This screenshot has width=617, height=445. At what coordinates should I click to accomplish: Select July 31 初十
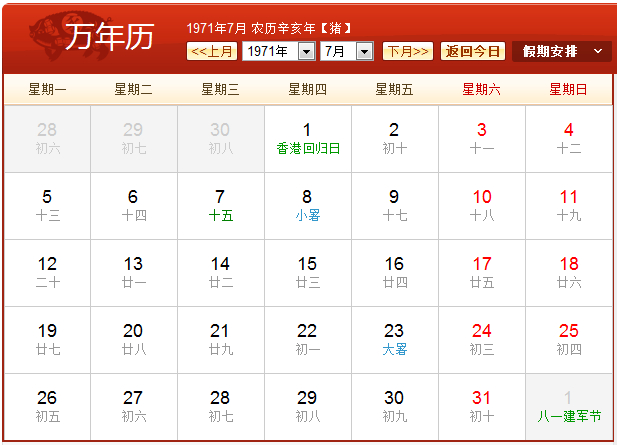click(482, 406)
